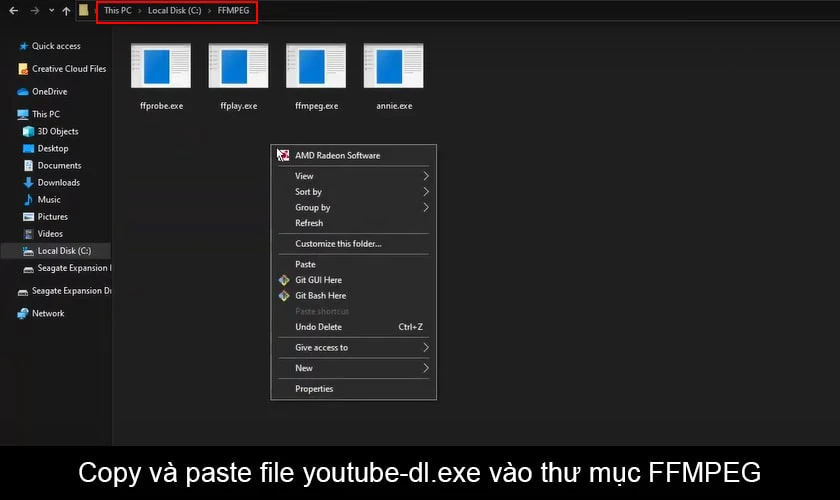This screenshot has height=500, width=840.
Task: Open AMD Radeon Software from context menu
Action: point(354,155)
